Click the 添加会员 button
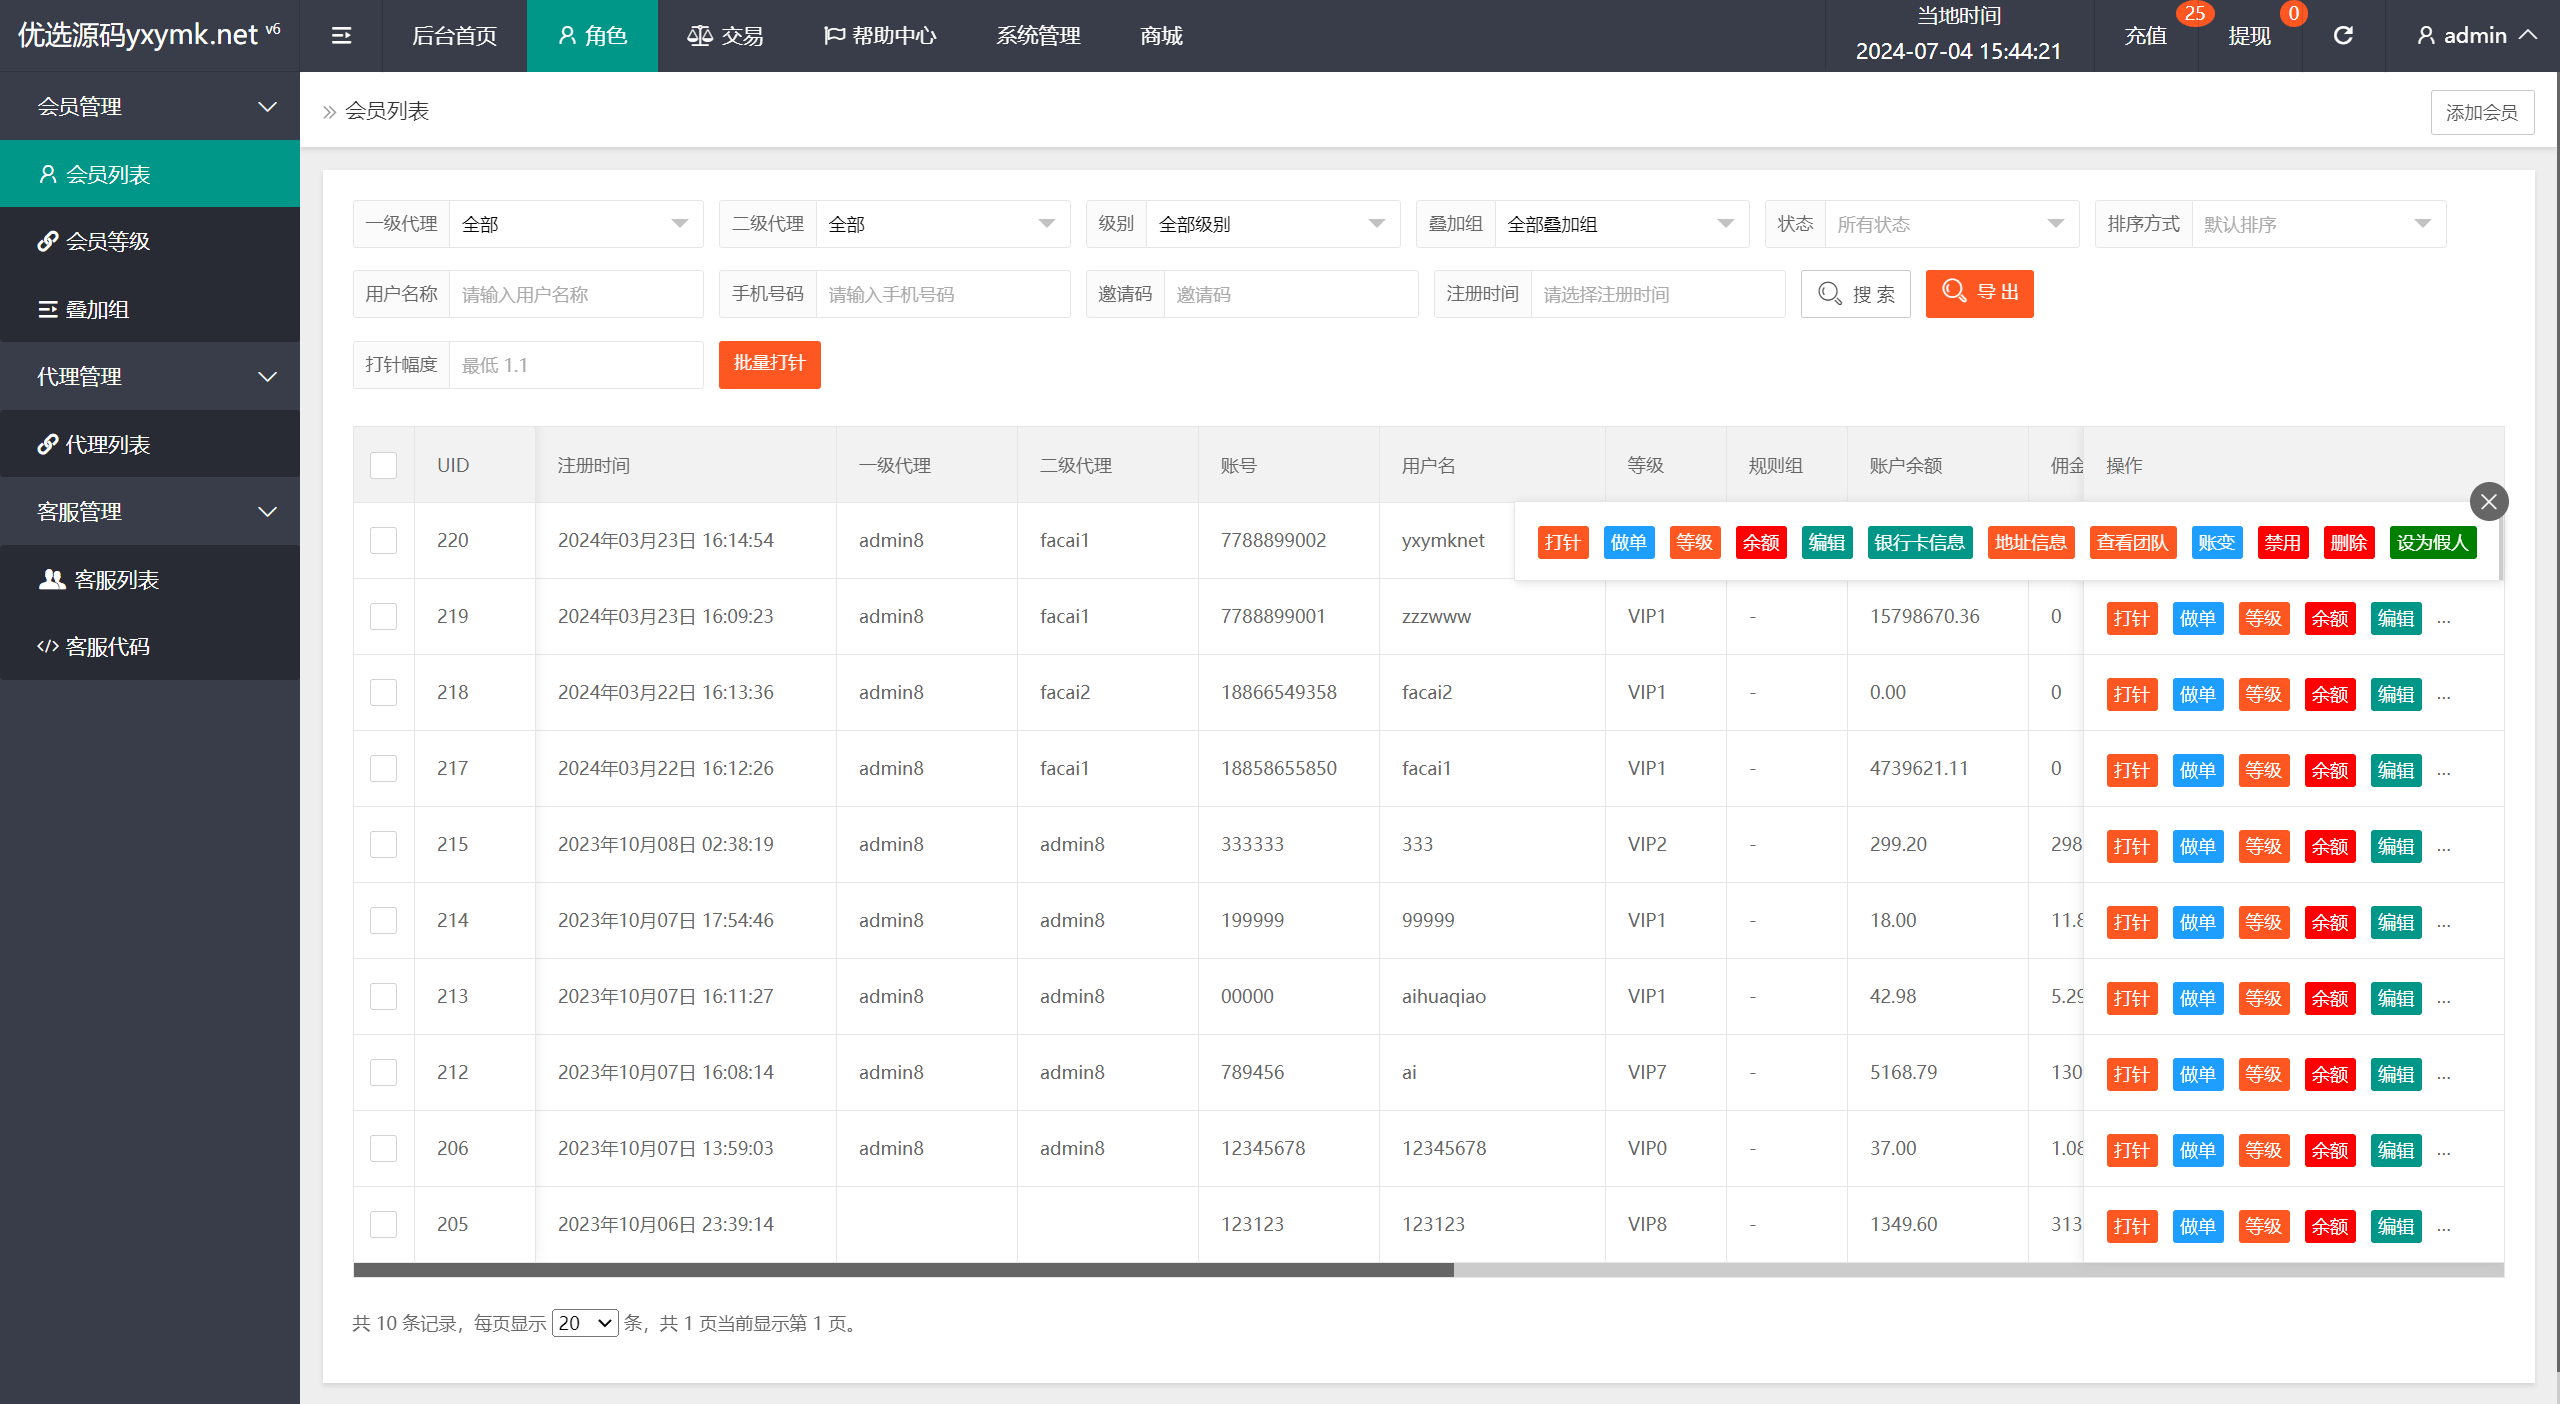This screenshot has width=2560, height=1404. coord(2481,112)
